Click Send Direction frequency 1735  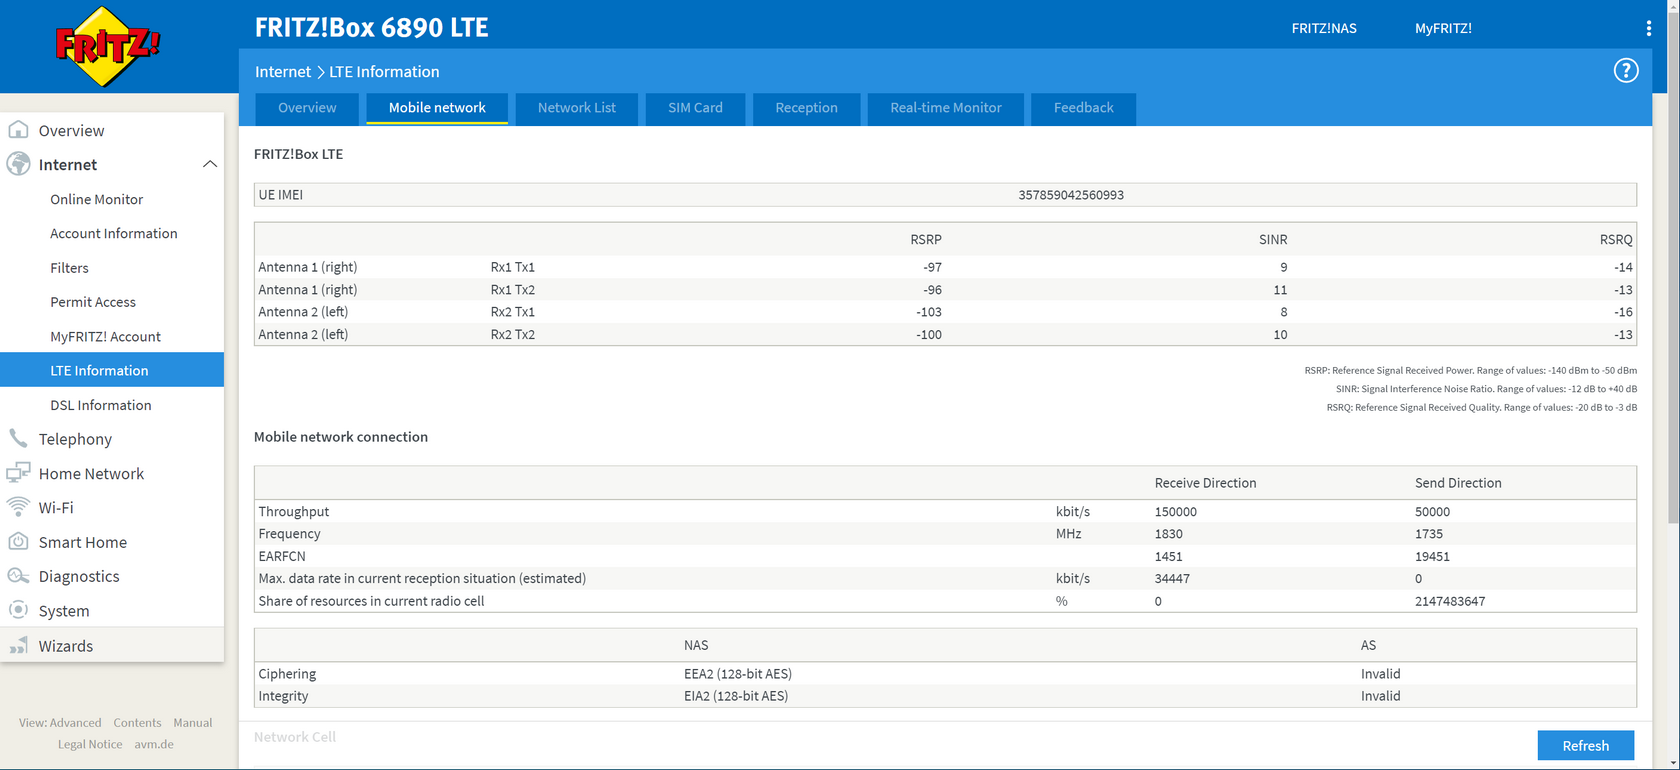click(1429, 534)
